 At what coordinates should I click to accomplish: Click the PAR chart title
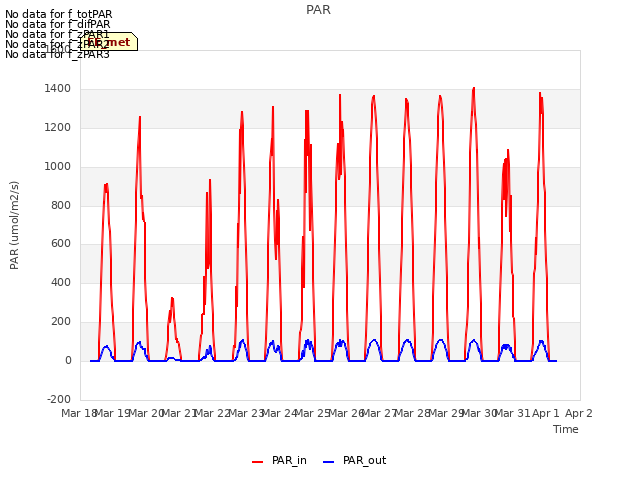pos(318,10)
